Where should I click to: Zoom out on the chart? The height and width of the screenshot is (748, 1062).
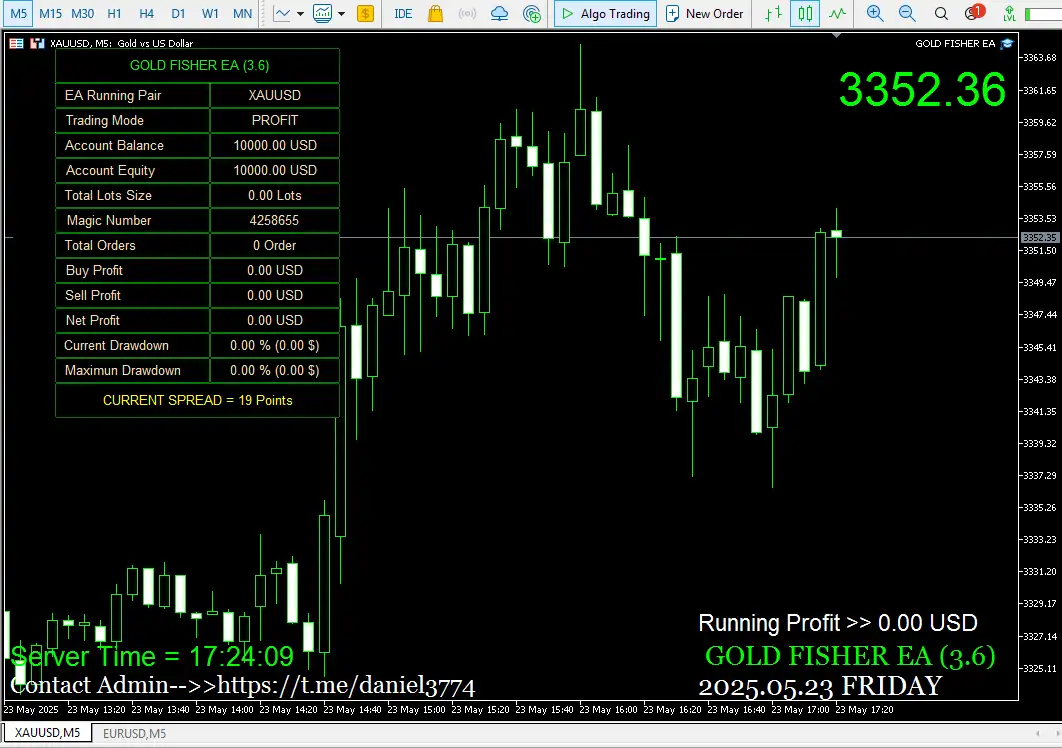[907, 14]
